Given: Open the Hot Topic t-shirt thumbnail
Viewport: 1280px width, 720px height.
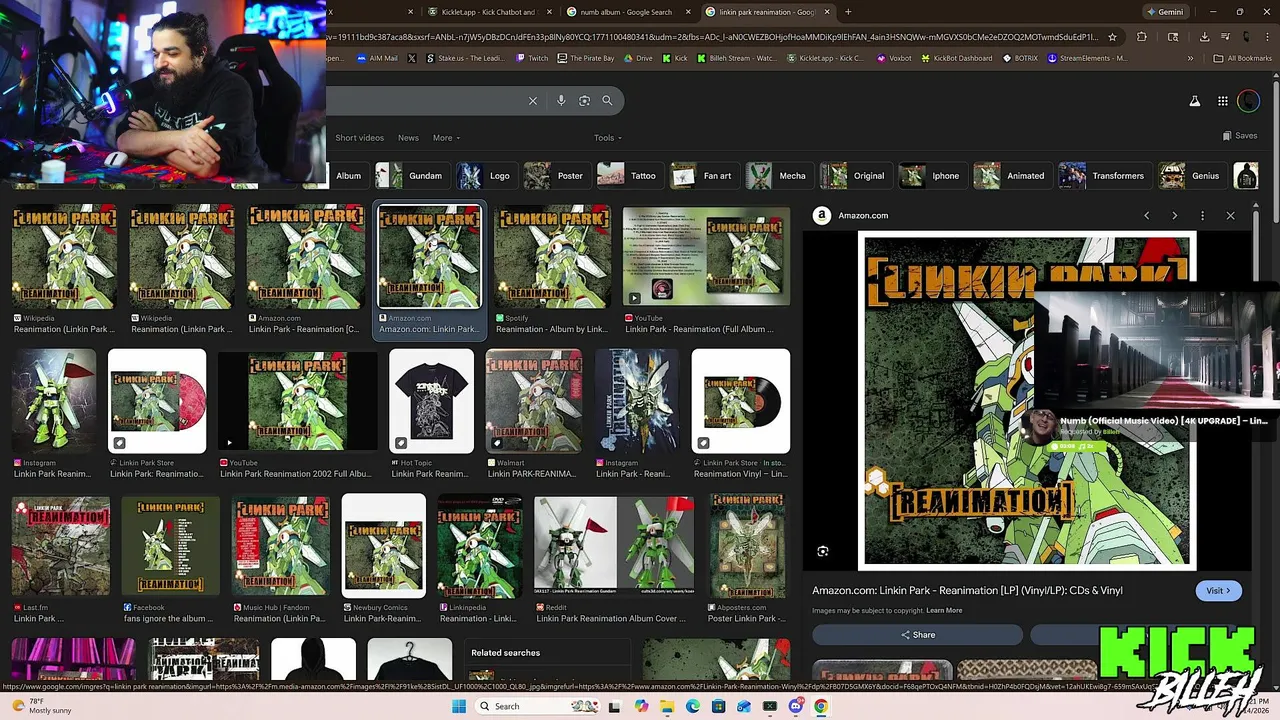Looking at the screenshot, I should click(x=431, y=401).
